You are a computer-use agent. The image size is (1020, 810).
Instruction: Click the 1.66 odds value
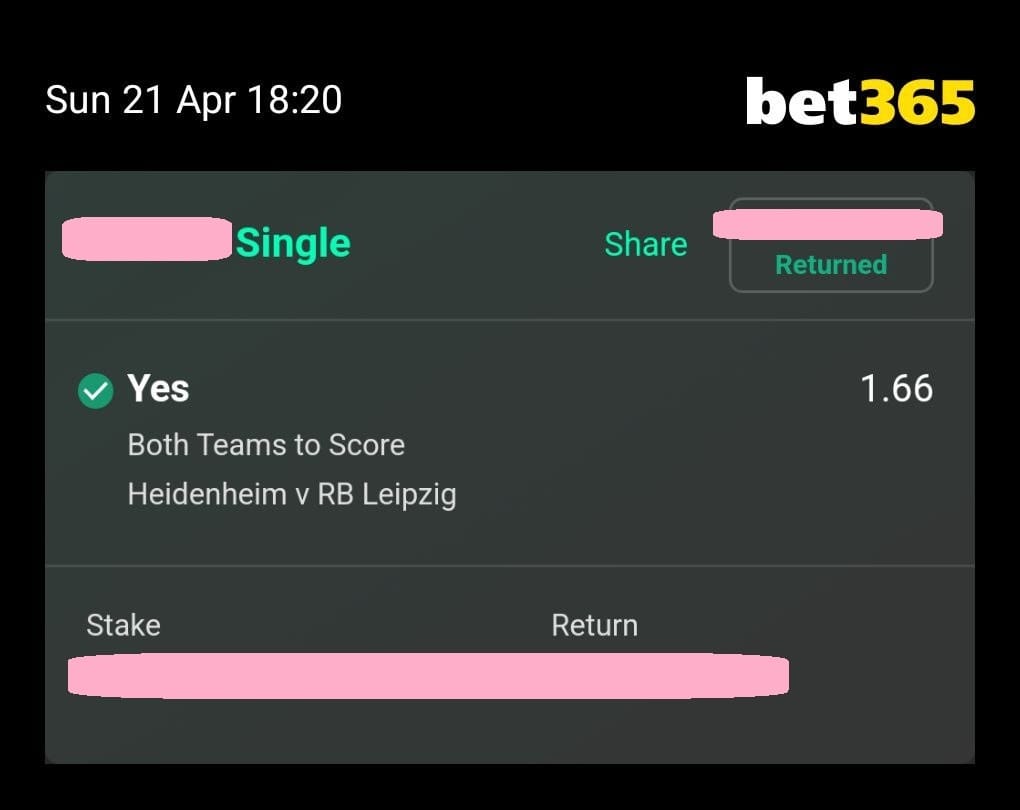pos(896,388)
